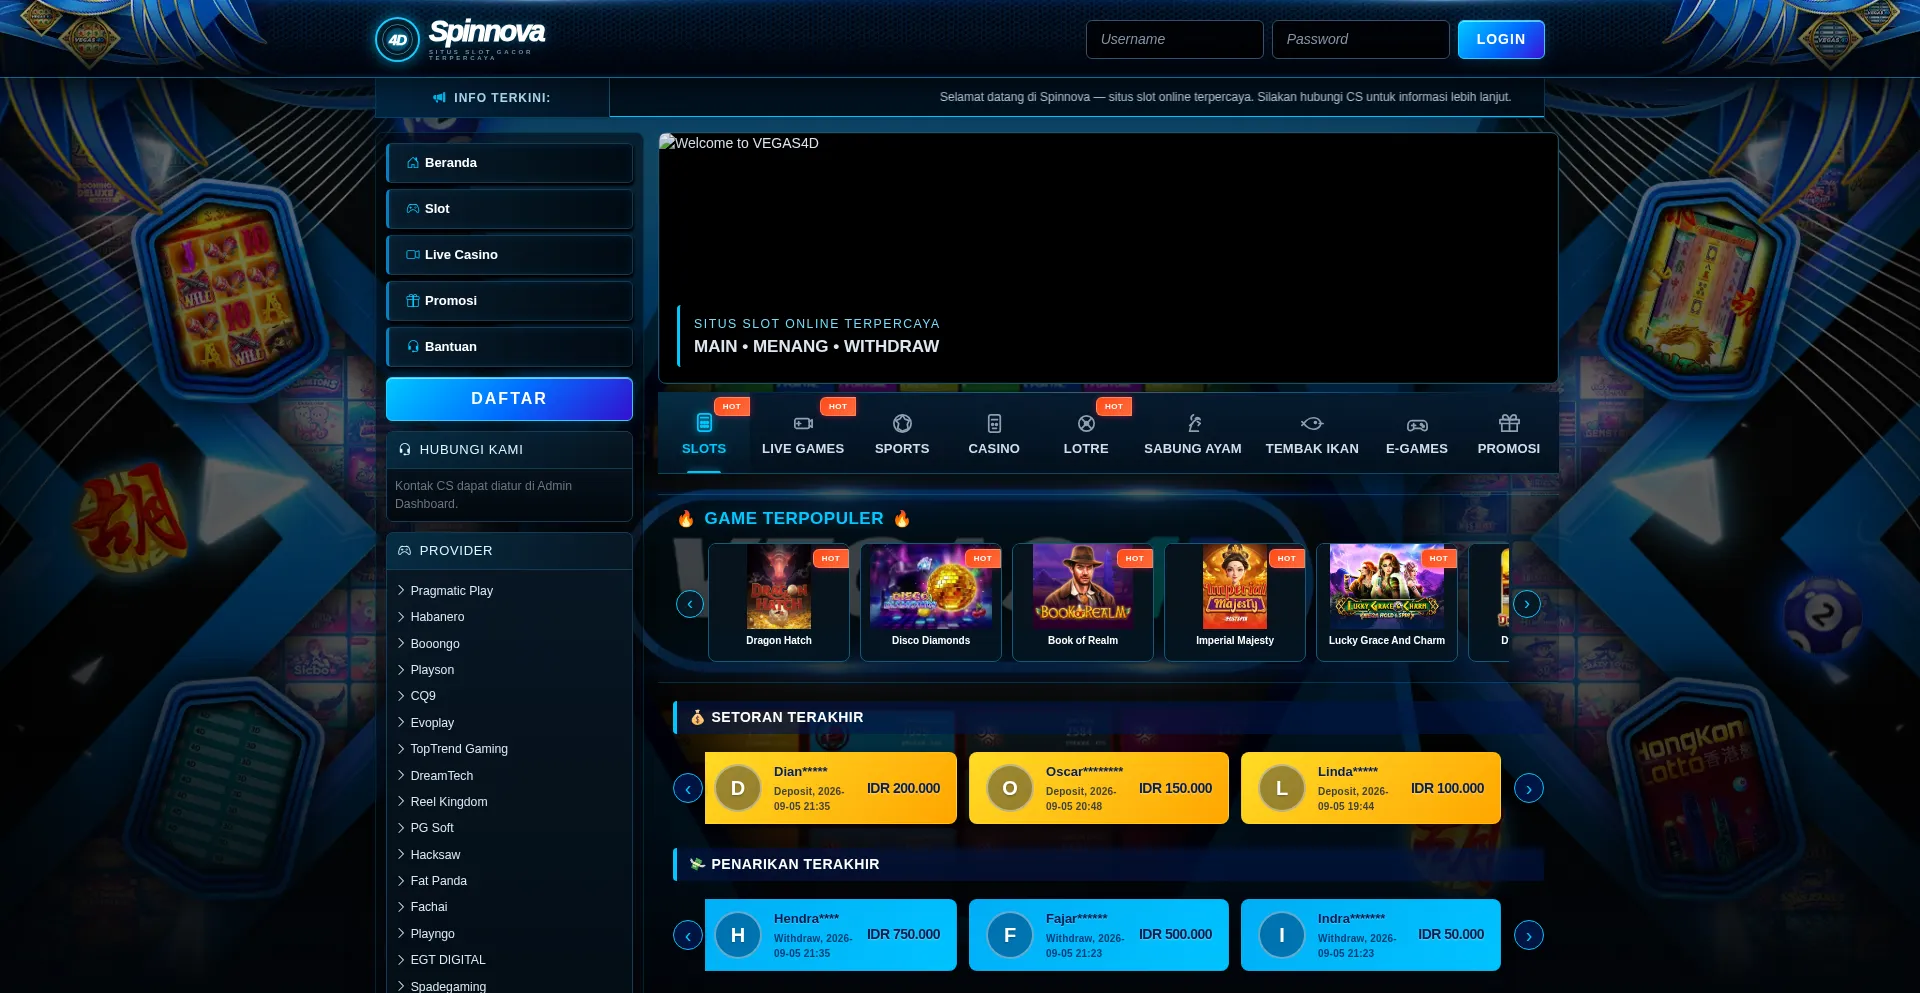Switch to the E-GAMES tab

point(1417,435)
